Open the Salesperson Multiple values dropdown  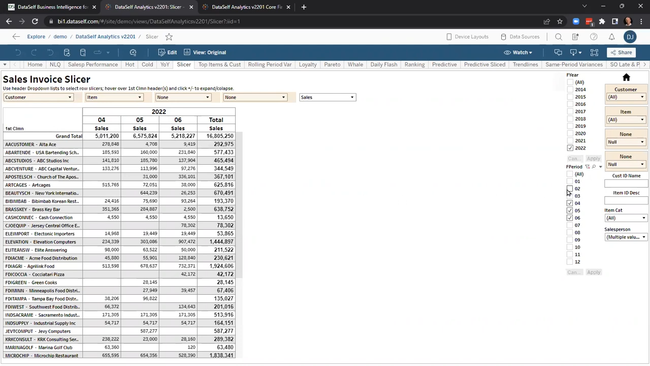[626, 237]
